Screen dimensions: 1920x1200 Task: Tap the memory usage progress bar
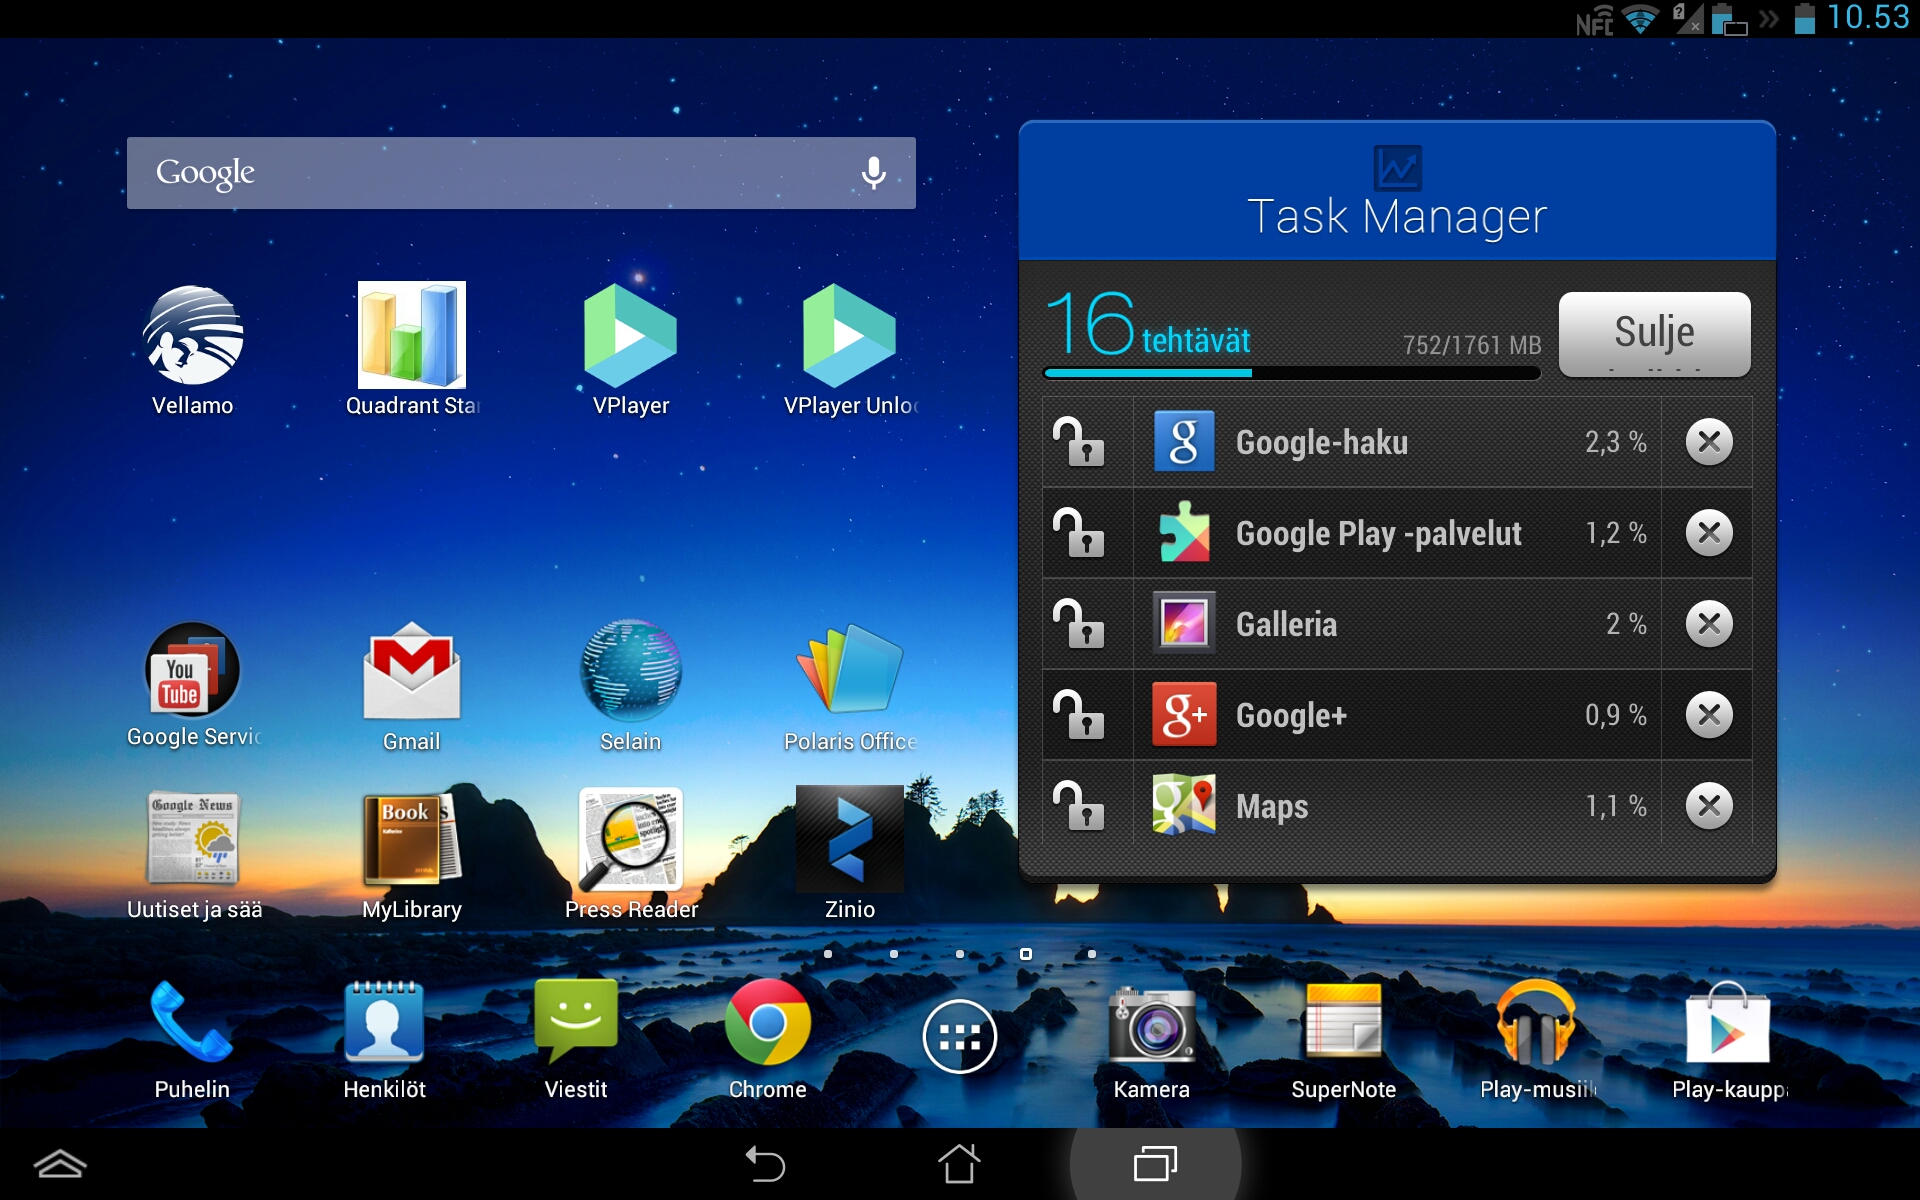1291,373
